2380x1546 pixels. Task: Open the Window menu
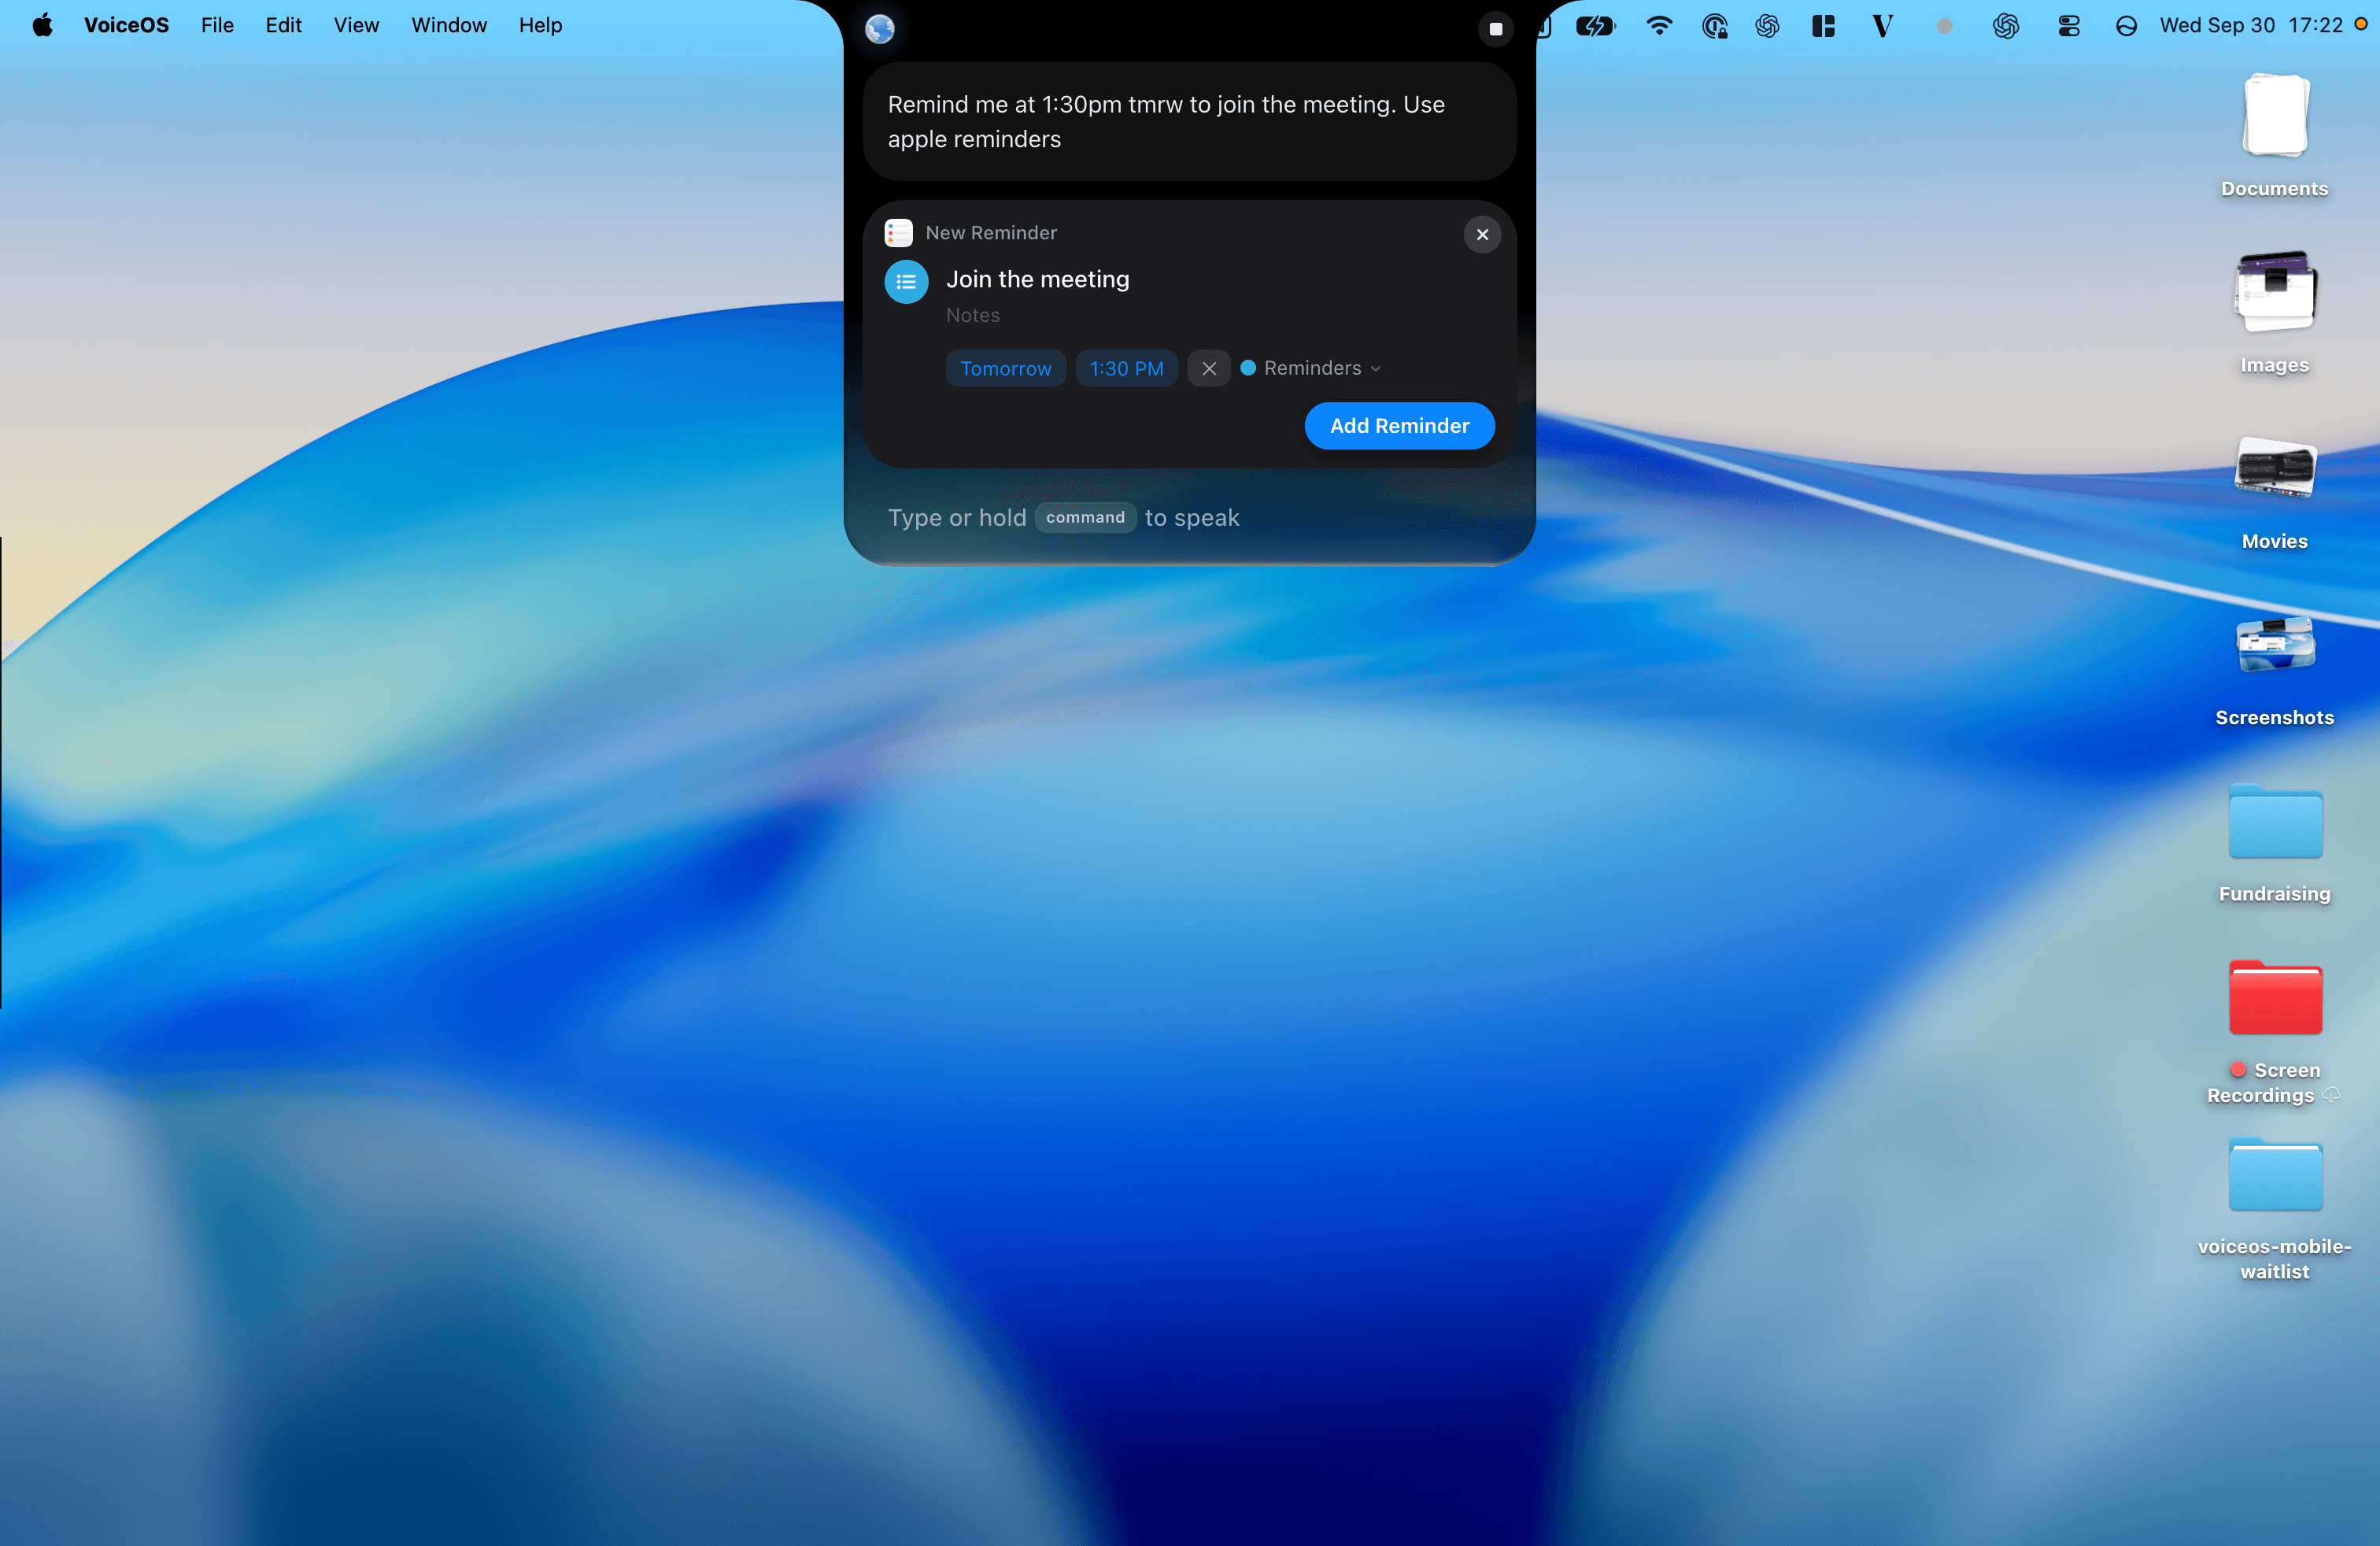449,25
